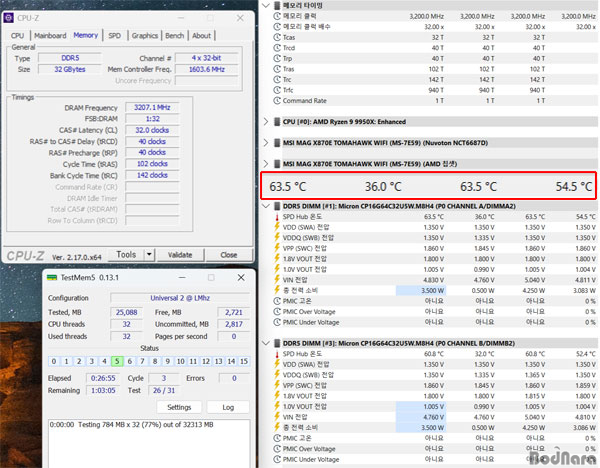Select status box number 5 in TestMem5
The width and height of the screenshot is (600, 468).
[116, 361]
